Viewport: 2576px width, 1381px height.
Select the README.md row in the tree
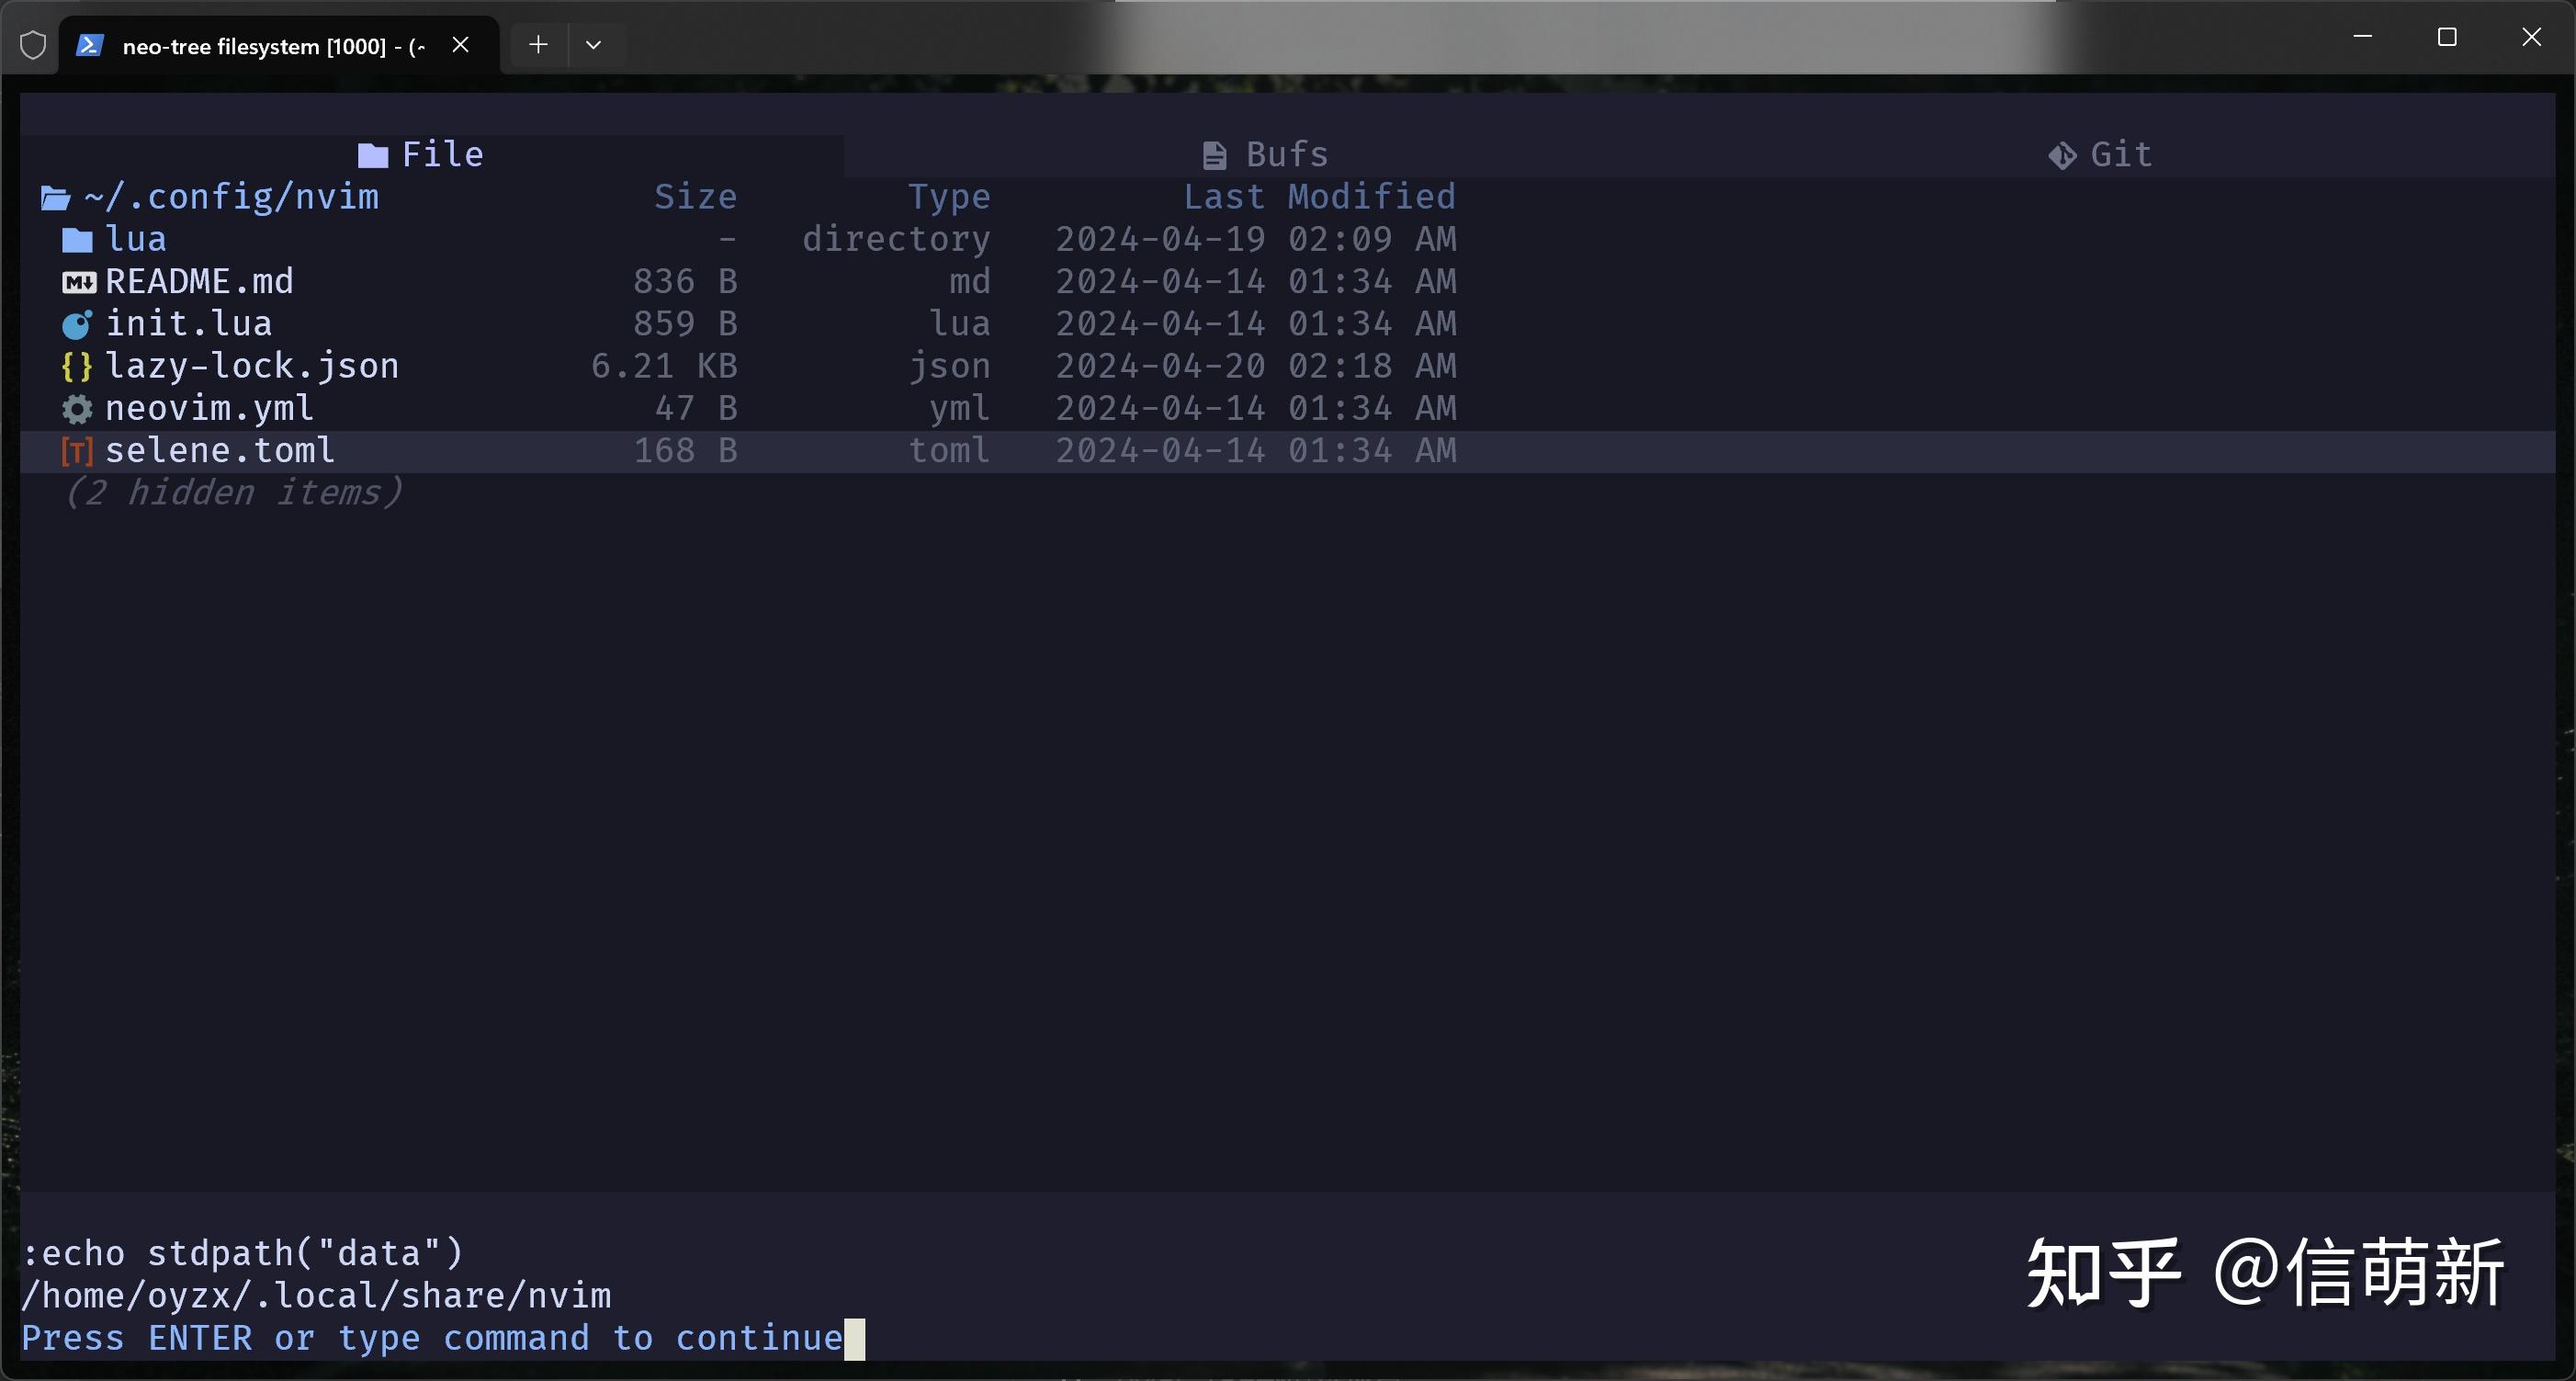pos(199,281)
